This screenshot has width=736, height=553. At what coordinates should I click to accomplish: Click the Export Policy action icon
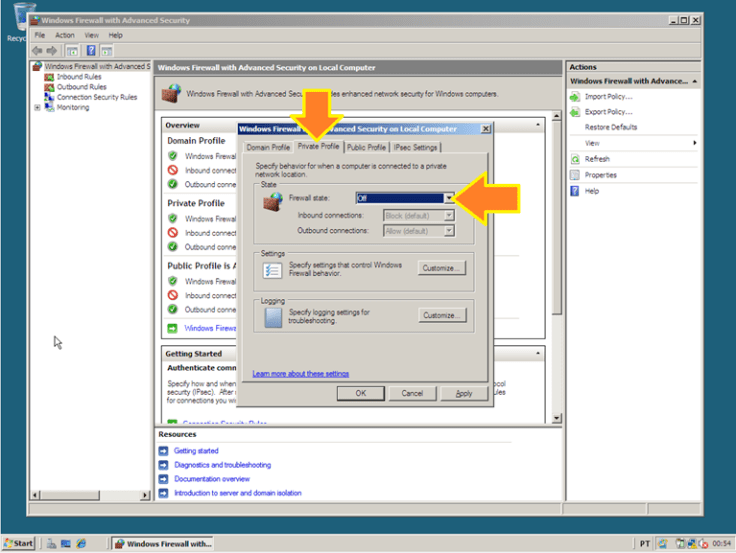[575, 112]
